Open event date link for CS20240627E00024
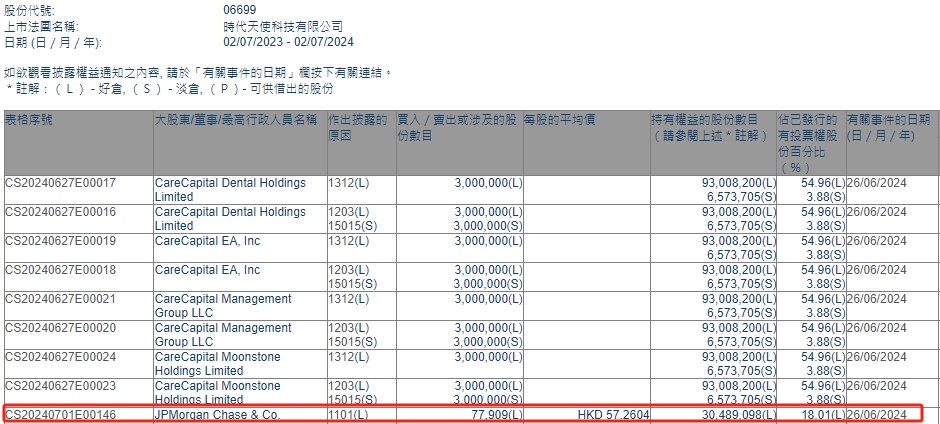 [x=877, y=357]
